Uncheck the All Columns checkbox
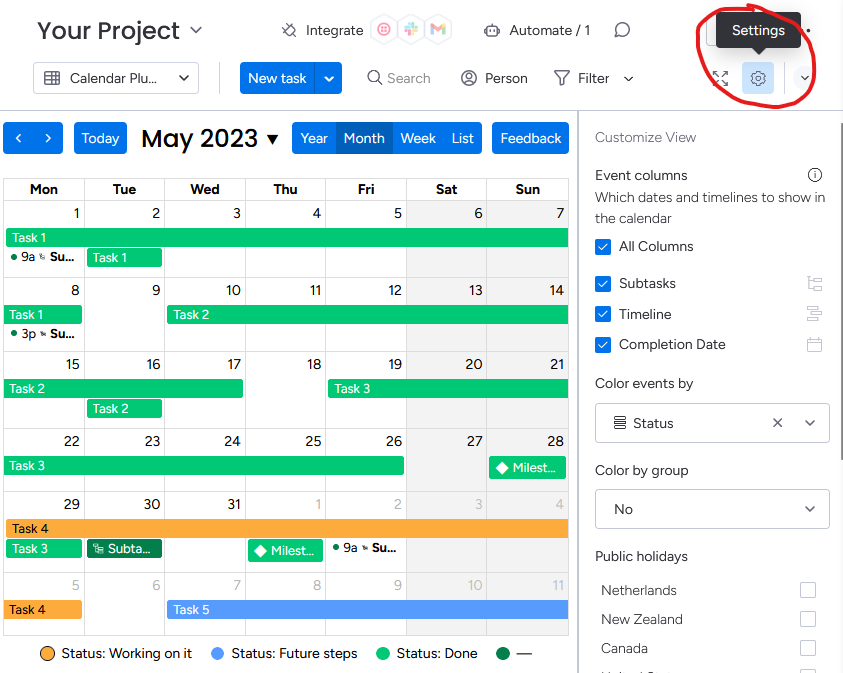 pyautogui.click(x=603, y=247)
